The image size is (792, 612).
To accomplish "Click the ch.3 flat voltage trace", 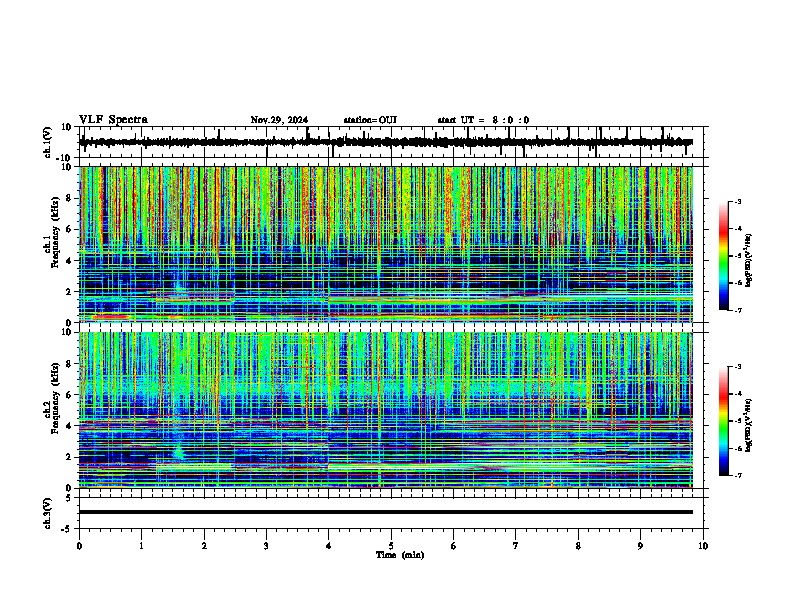I will point(386,512).
